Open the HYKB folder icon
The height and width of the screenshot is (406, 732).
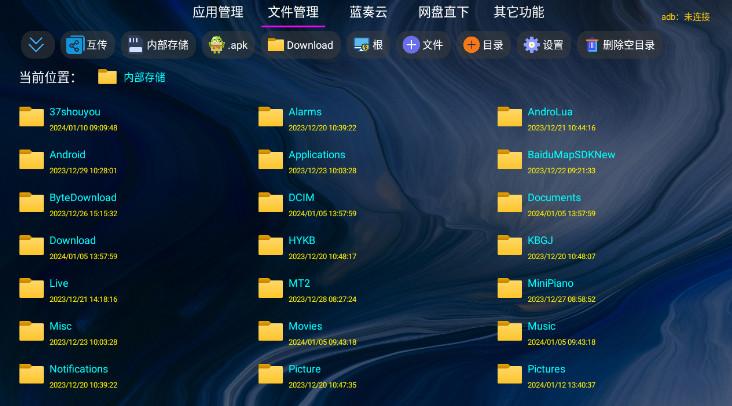[271, 245]
